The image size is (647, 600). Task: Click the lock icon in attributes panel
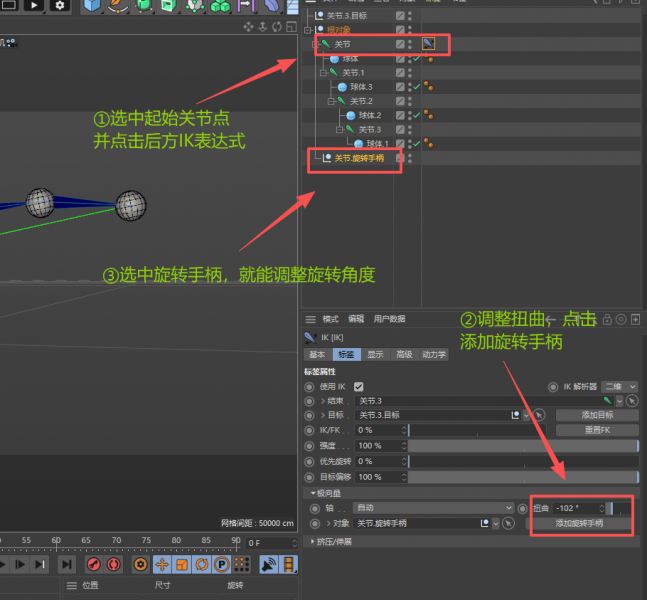[606, 319]
